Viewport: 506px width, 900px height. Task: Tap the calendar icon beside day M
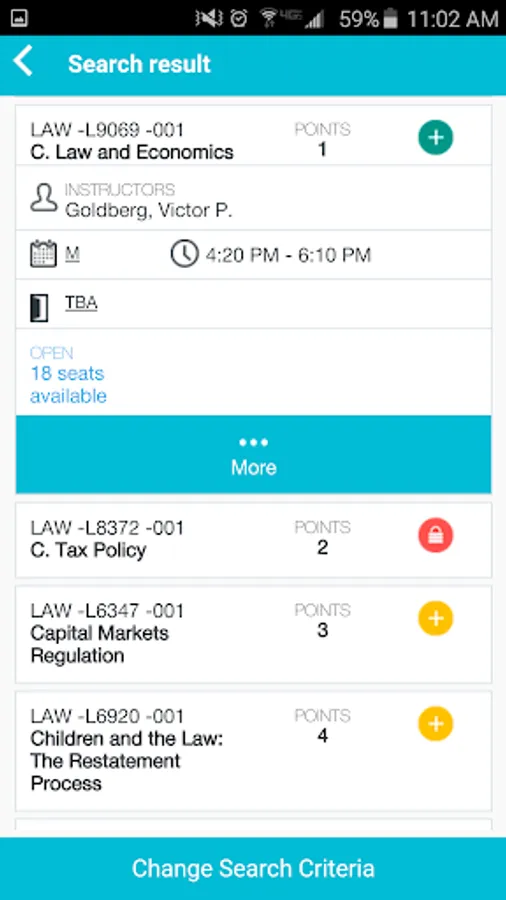point(44,254)
